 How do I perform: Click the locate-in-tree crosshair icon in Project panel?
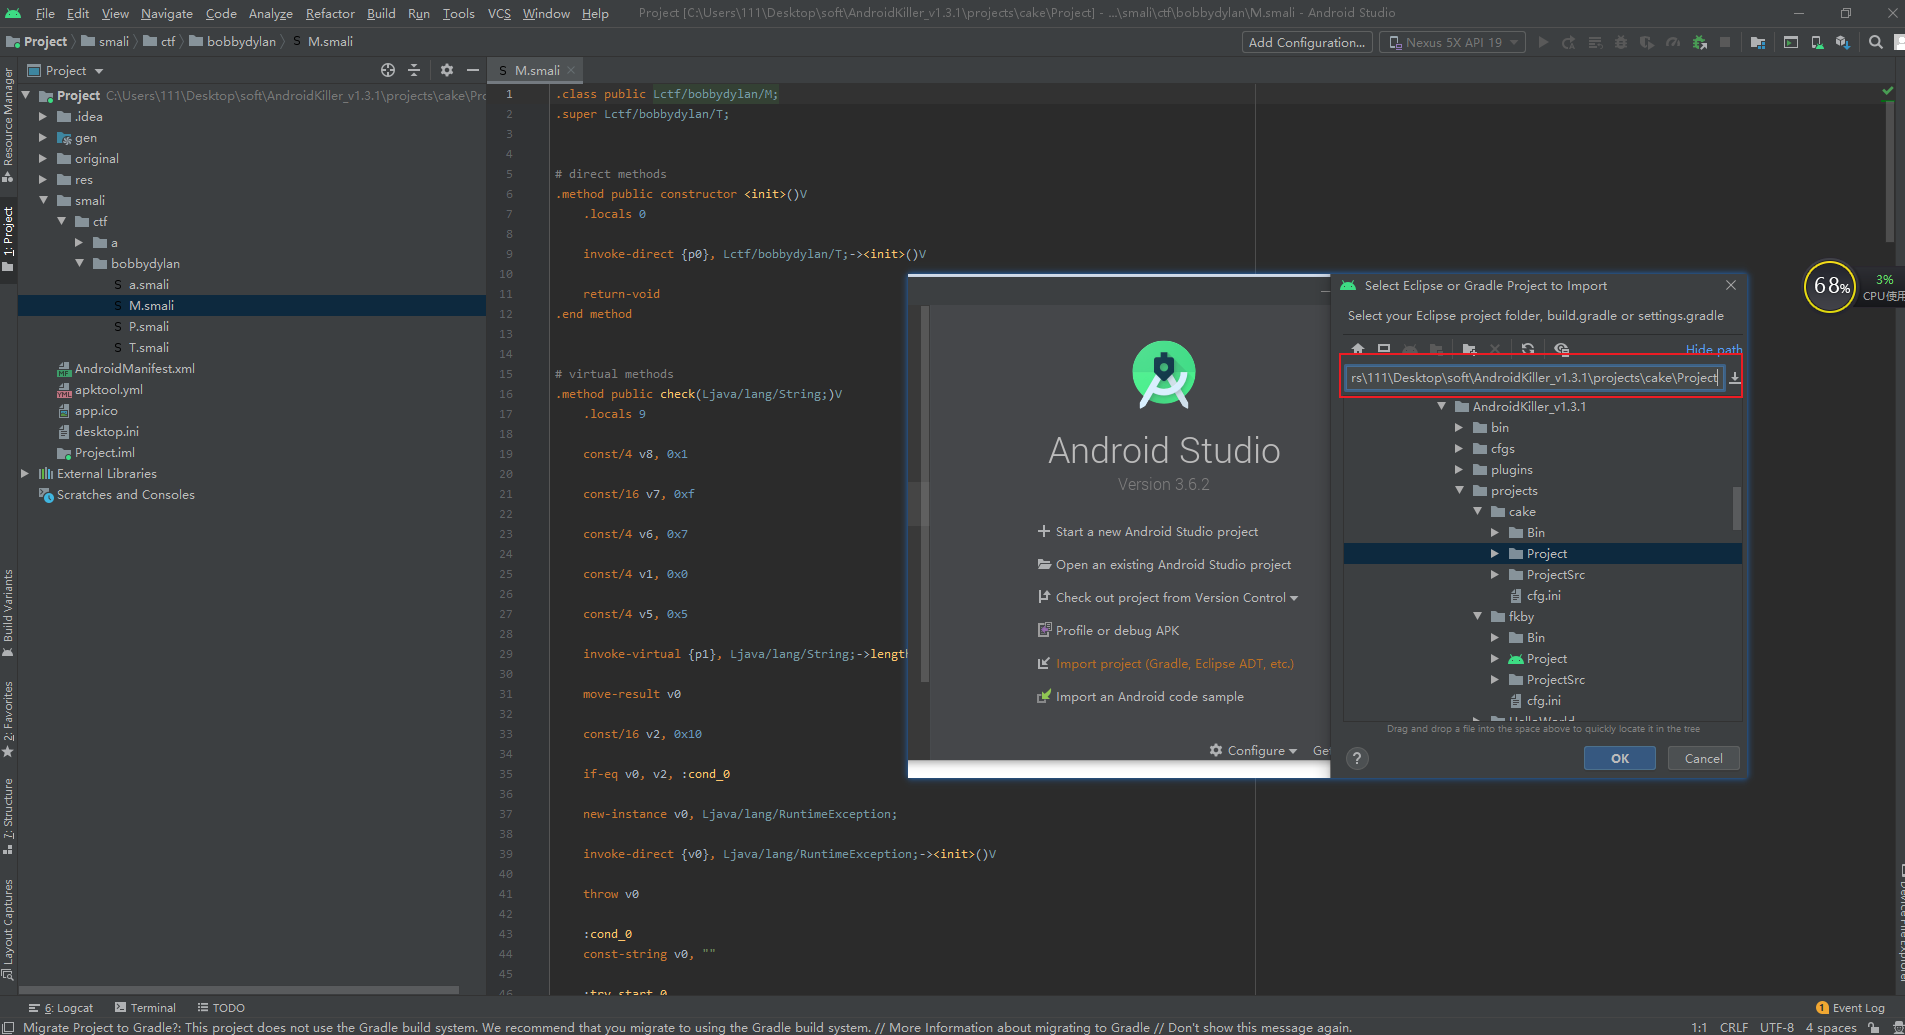(388, 70)
